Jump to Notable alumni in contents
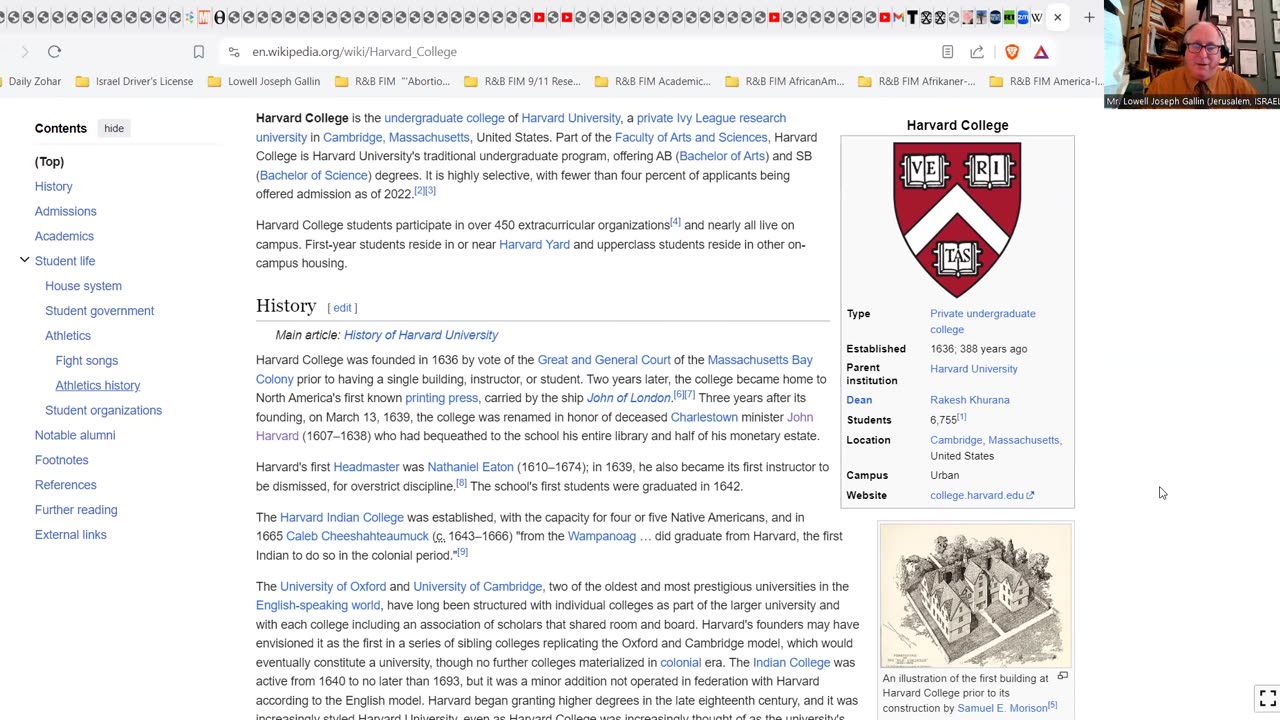1280x720 pixels. (x=75, y=435)
